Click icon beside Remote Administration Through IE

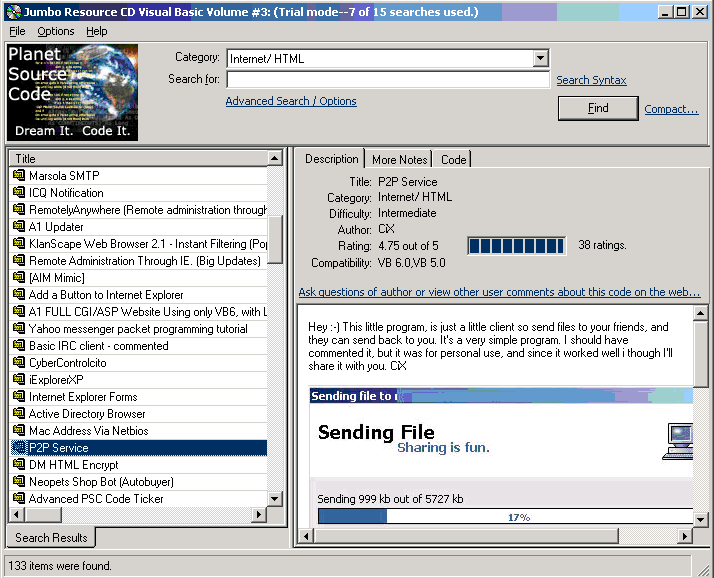(x=19, y=260)
